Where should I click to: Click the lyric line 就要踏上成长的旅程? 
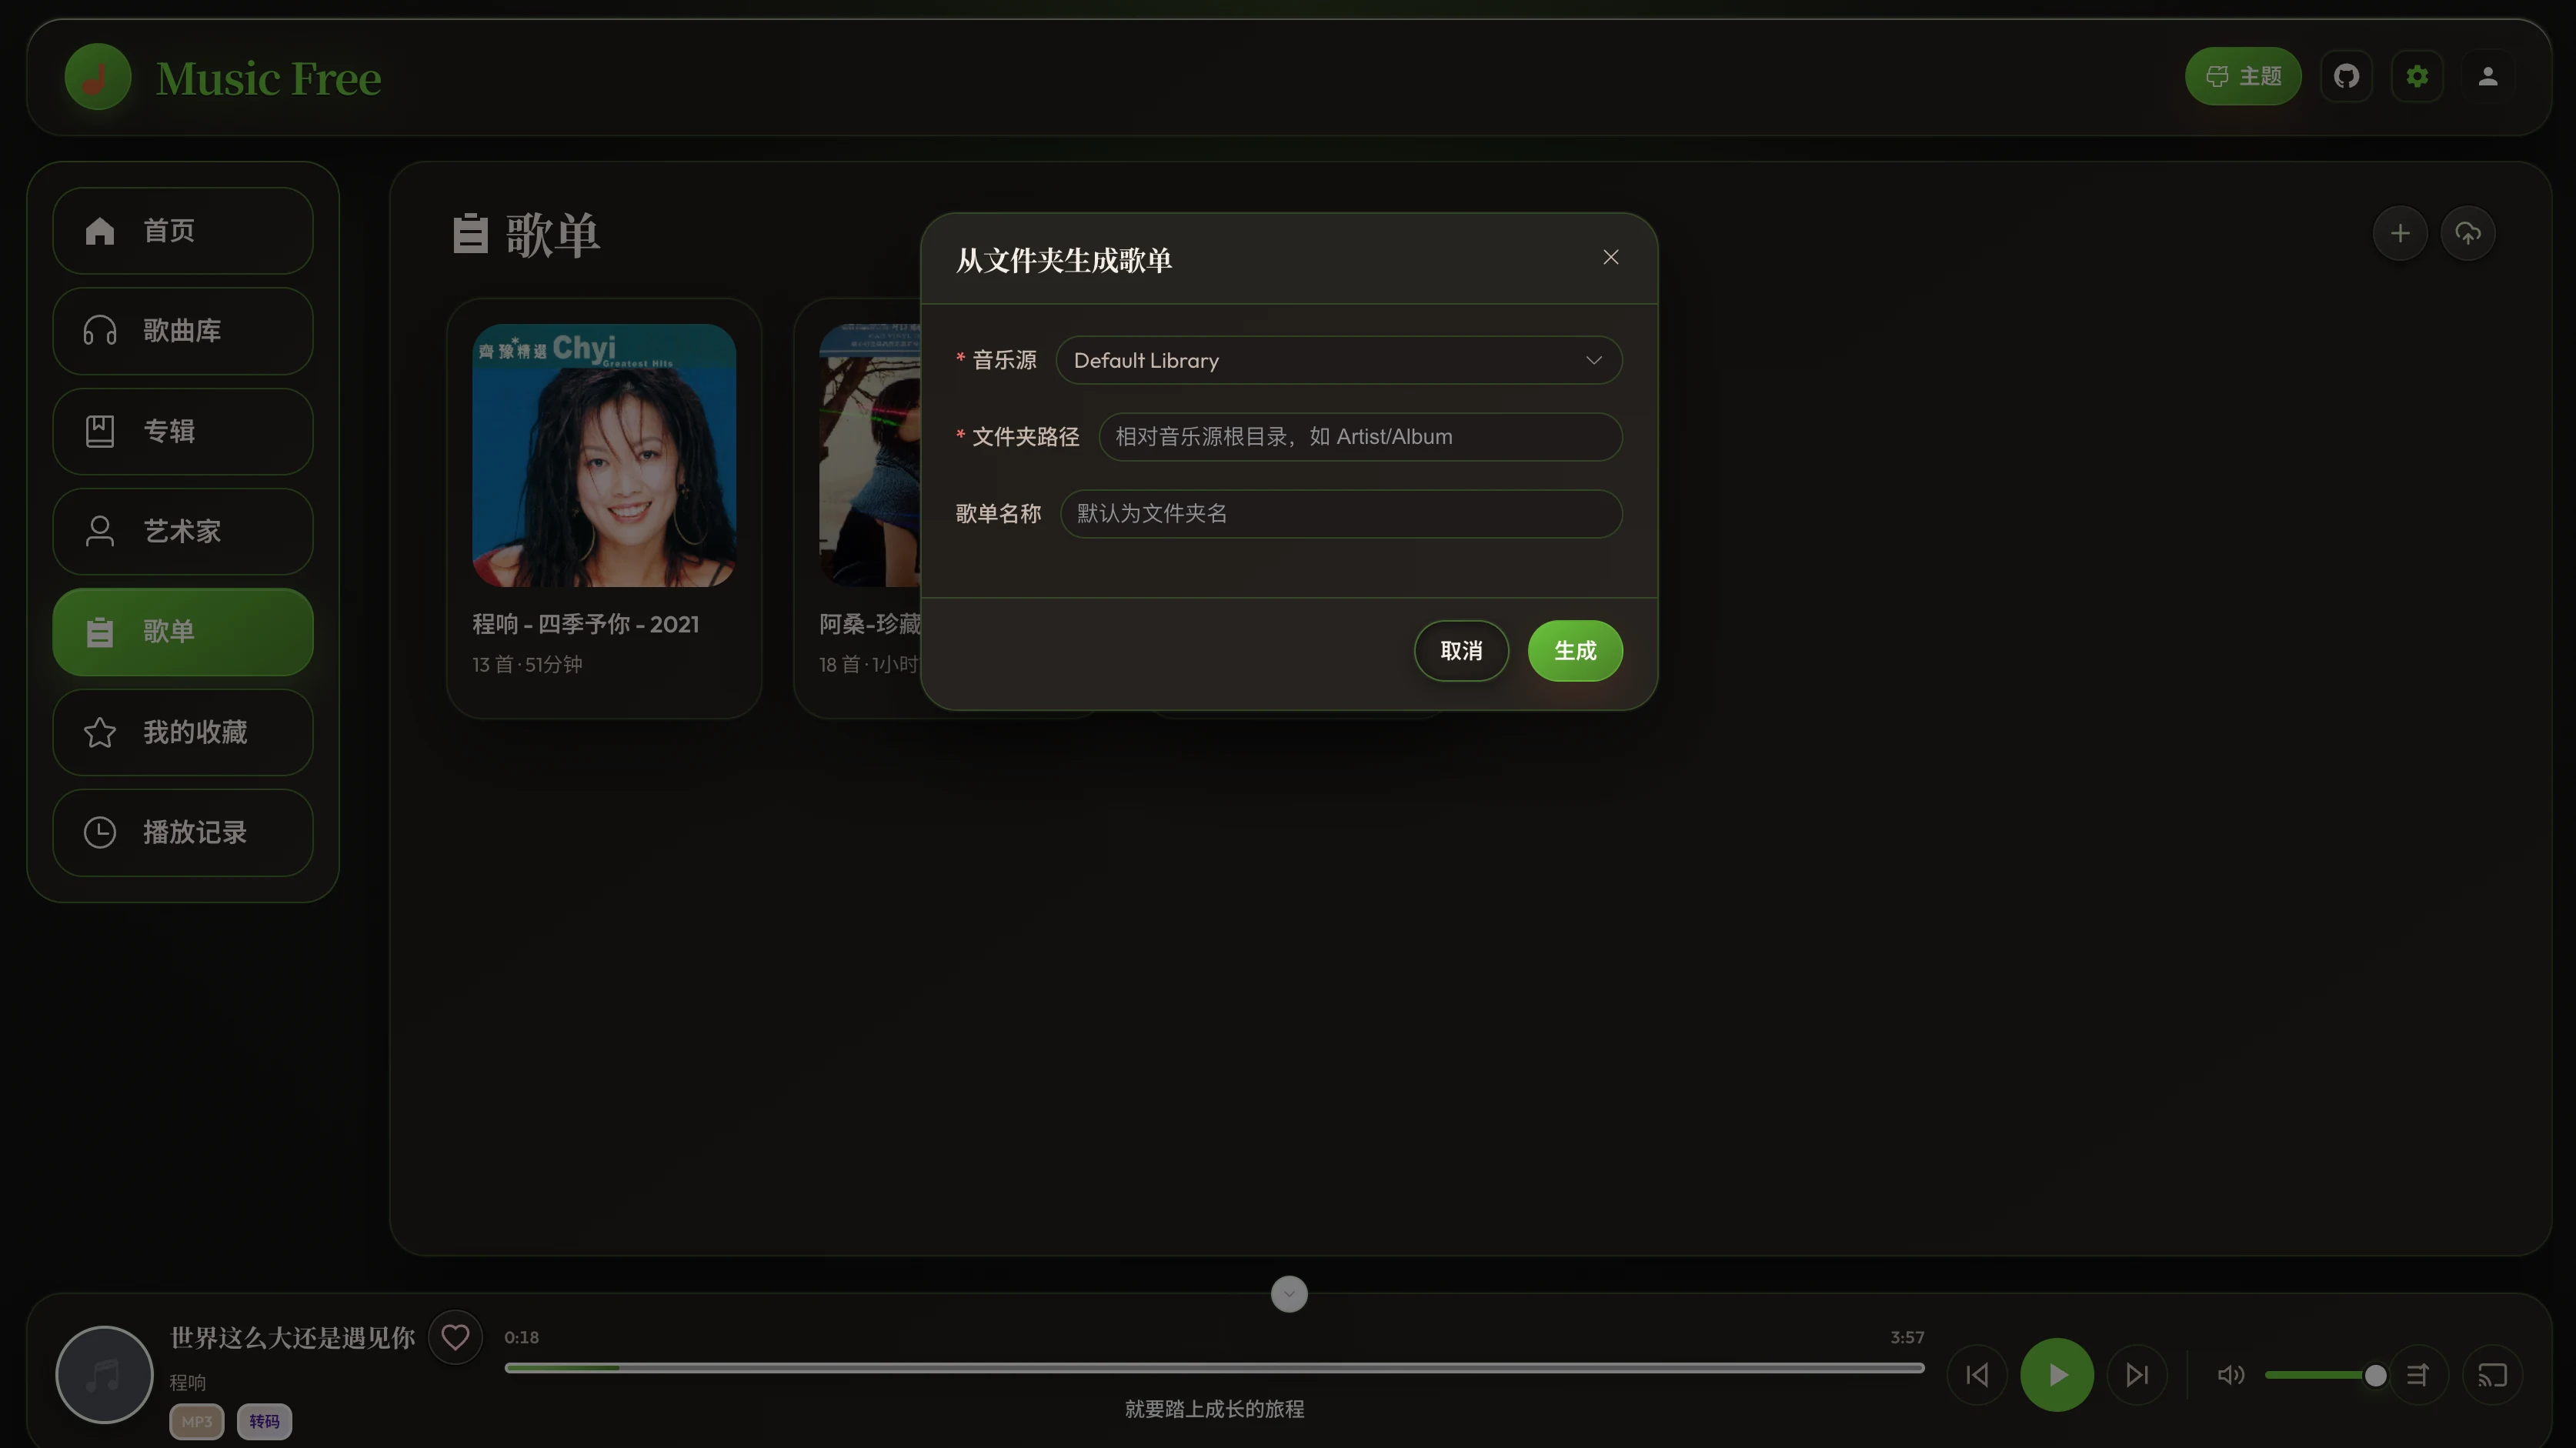(1214, 1409)
